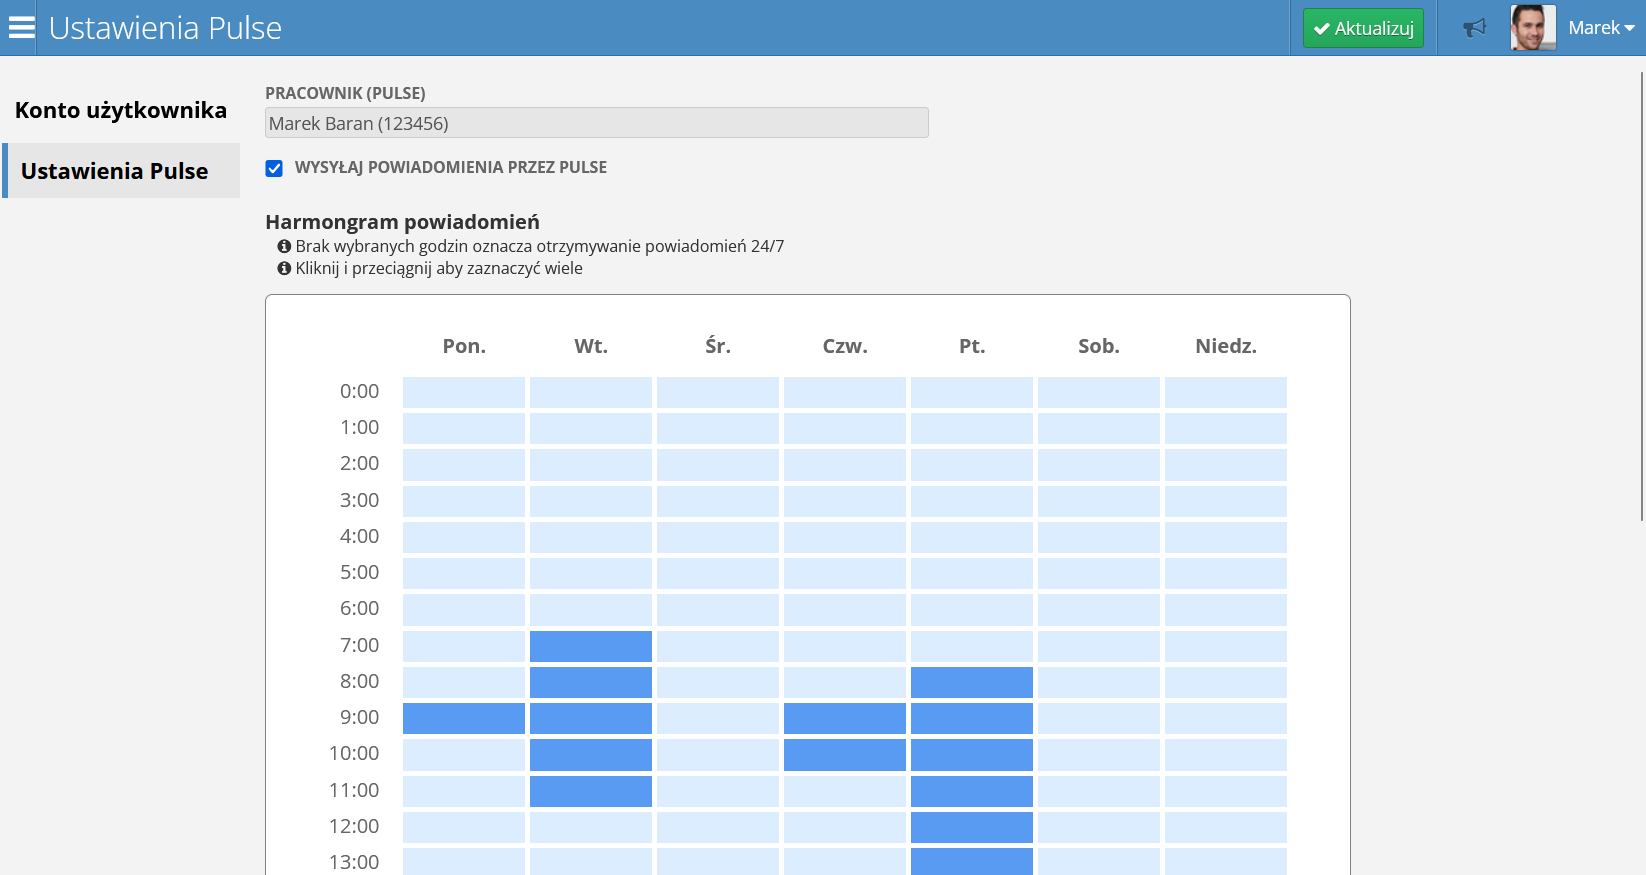Click the green Aktualizuj button
1646x875 pixels.
1363,28
